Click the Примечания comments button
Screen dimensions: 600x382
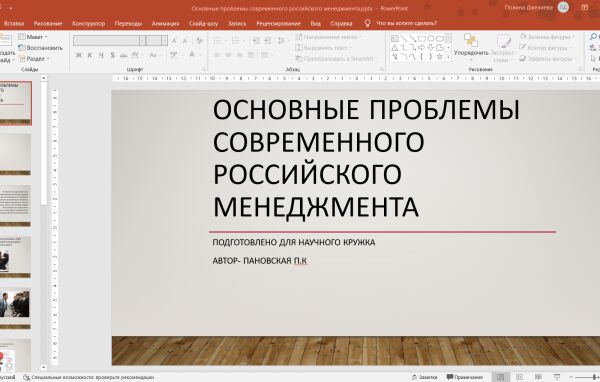click(465, 377)
